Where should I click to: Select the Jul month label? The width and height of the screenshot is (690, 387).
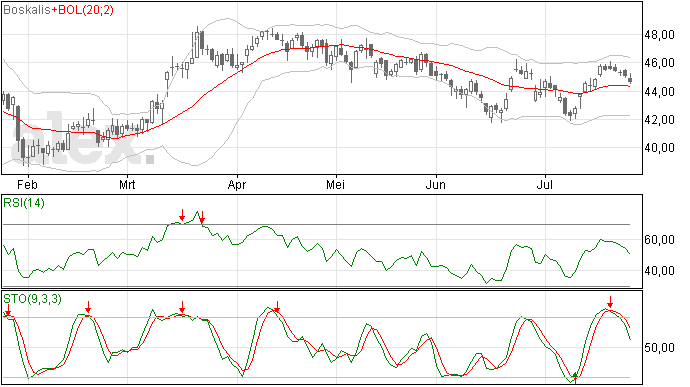544,184
